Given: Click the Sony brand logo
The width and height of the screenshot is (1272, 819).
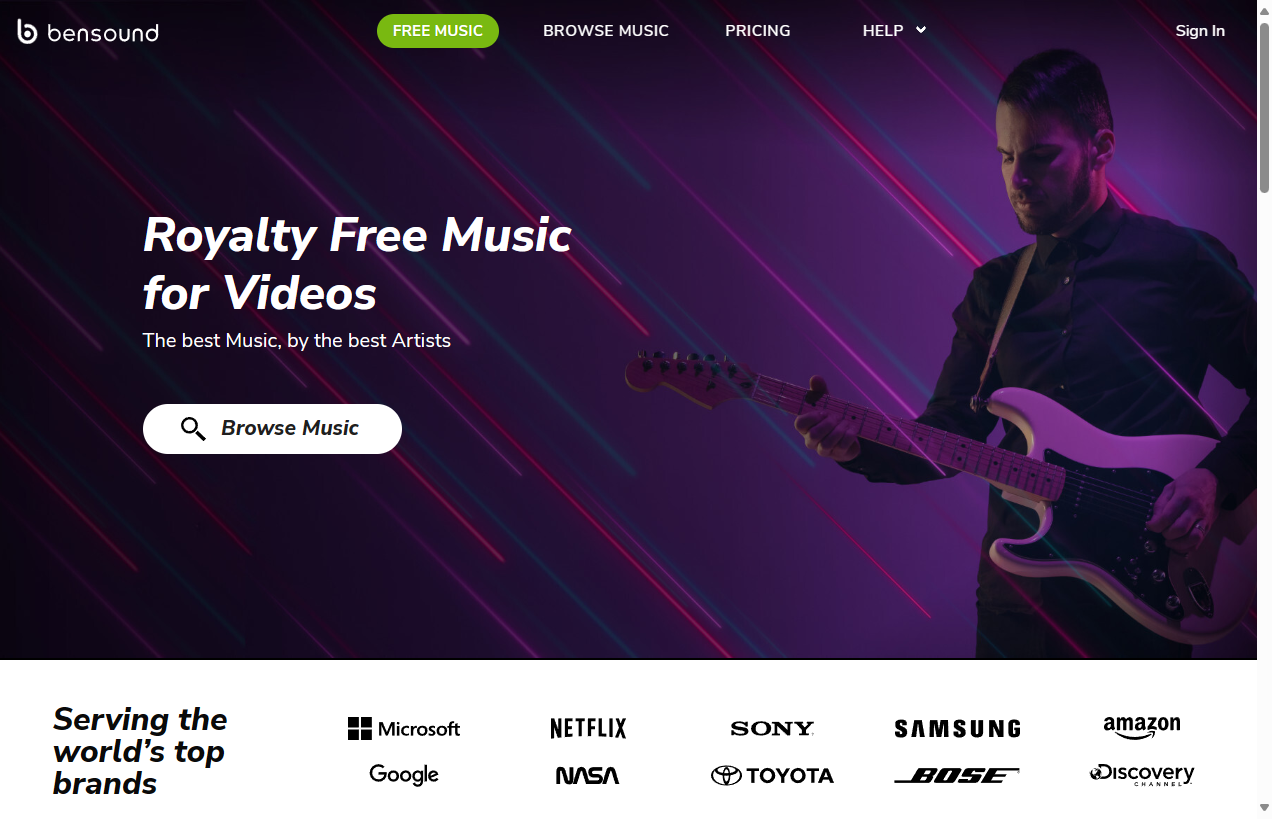Looking at the screenshot, I should click(x=772, y=729).
